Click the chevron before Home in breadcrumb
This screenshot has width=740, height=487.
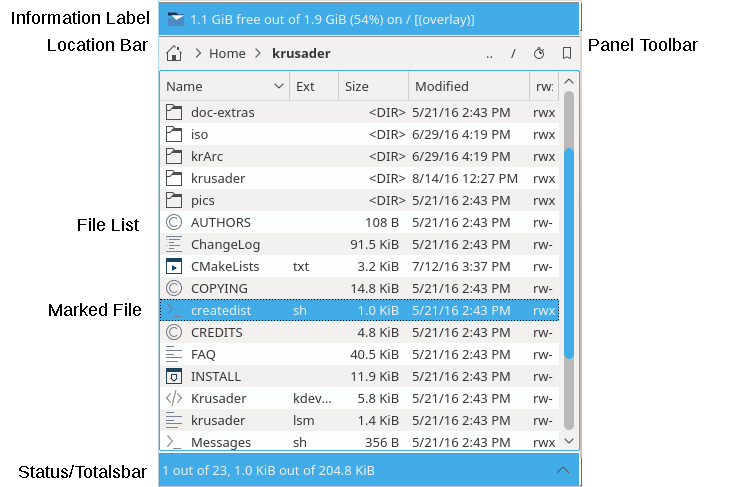tap(198, 53)
